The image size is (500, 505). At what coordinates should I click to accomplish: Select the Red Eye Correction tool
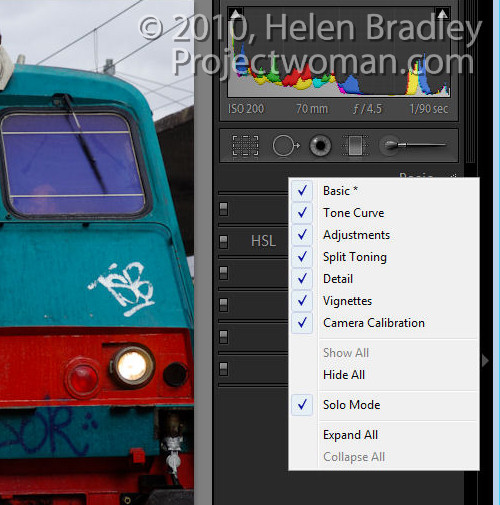coord(320,145)
